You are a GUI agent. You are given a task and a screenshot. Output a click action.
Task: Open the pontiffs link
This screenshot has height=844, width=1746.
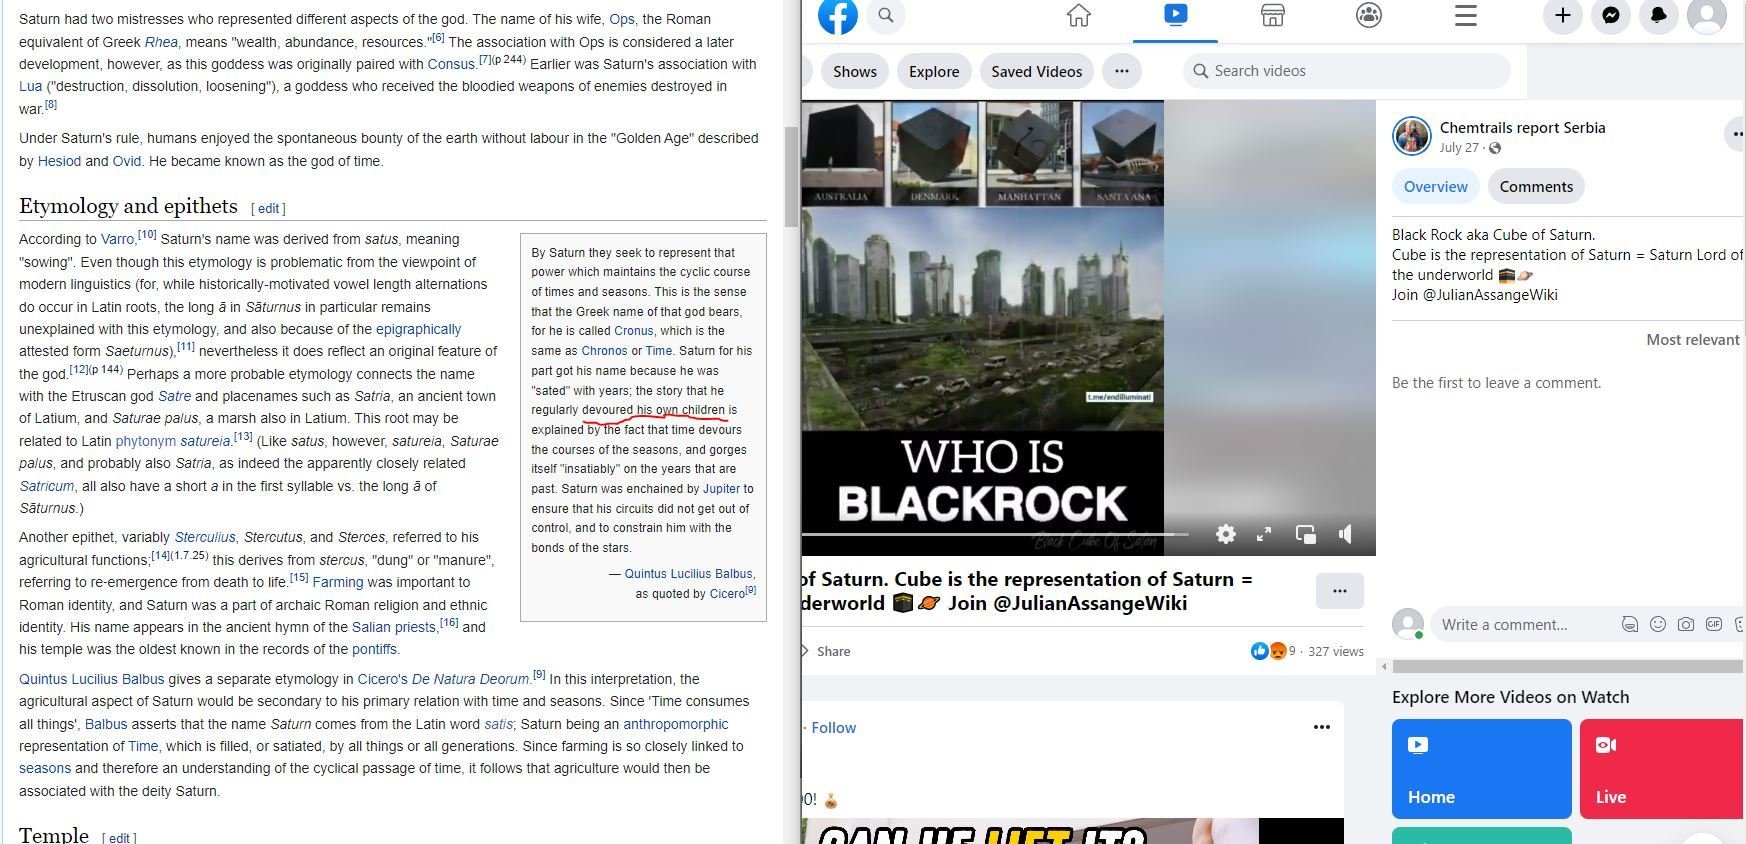(x=374, y=649)
